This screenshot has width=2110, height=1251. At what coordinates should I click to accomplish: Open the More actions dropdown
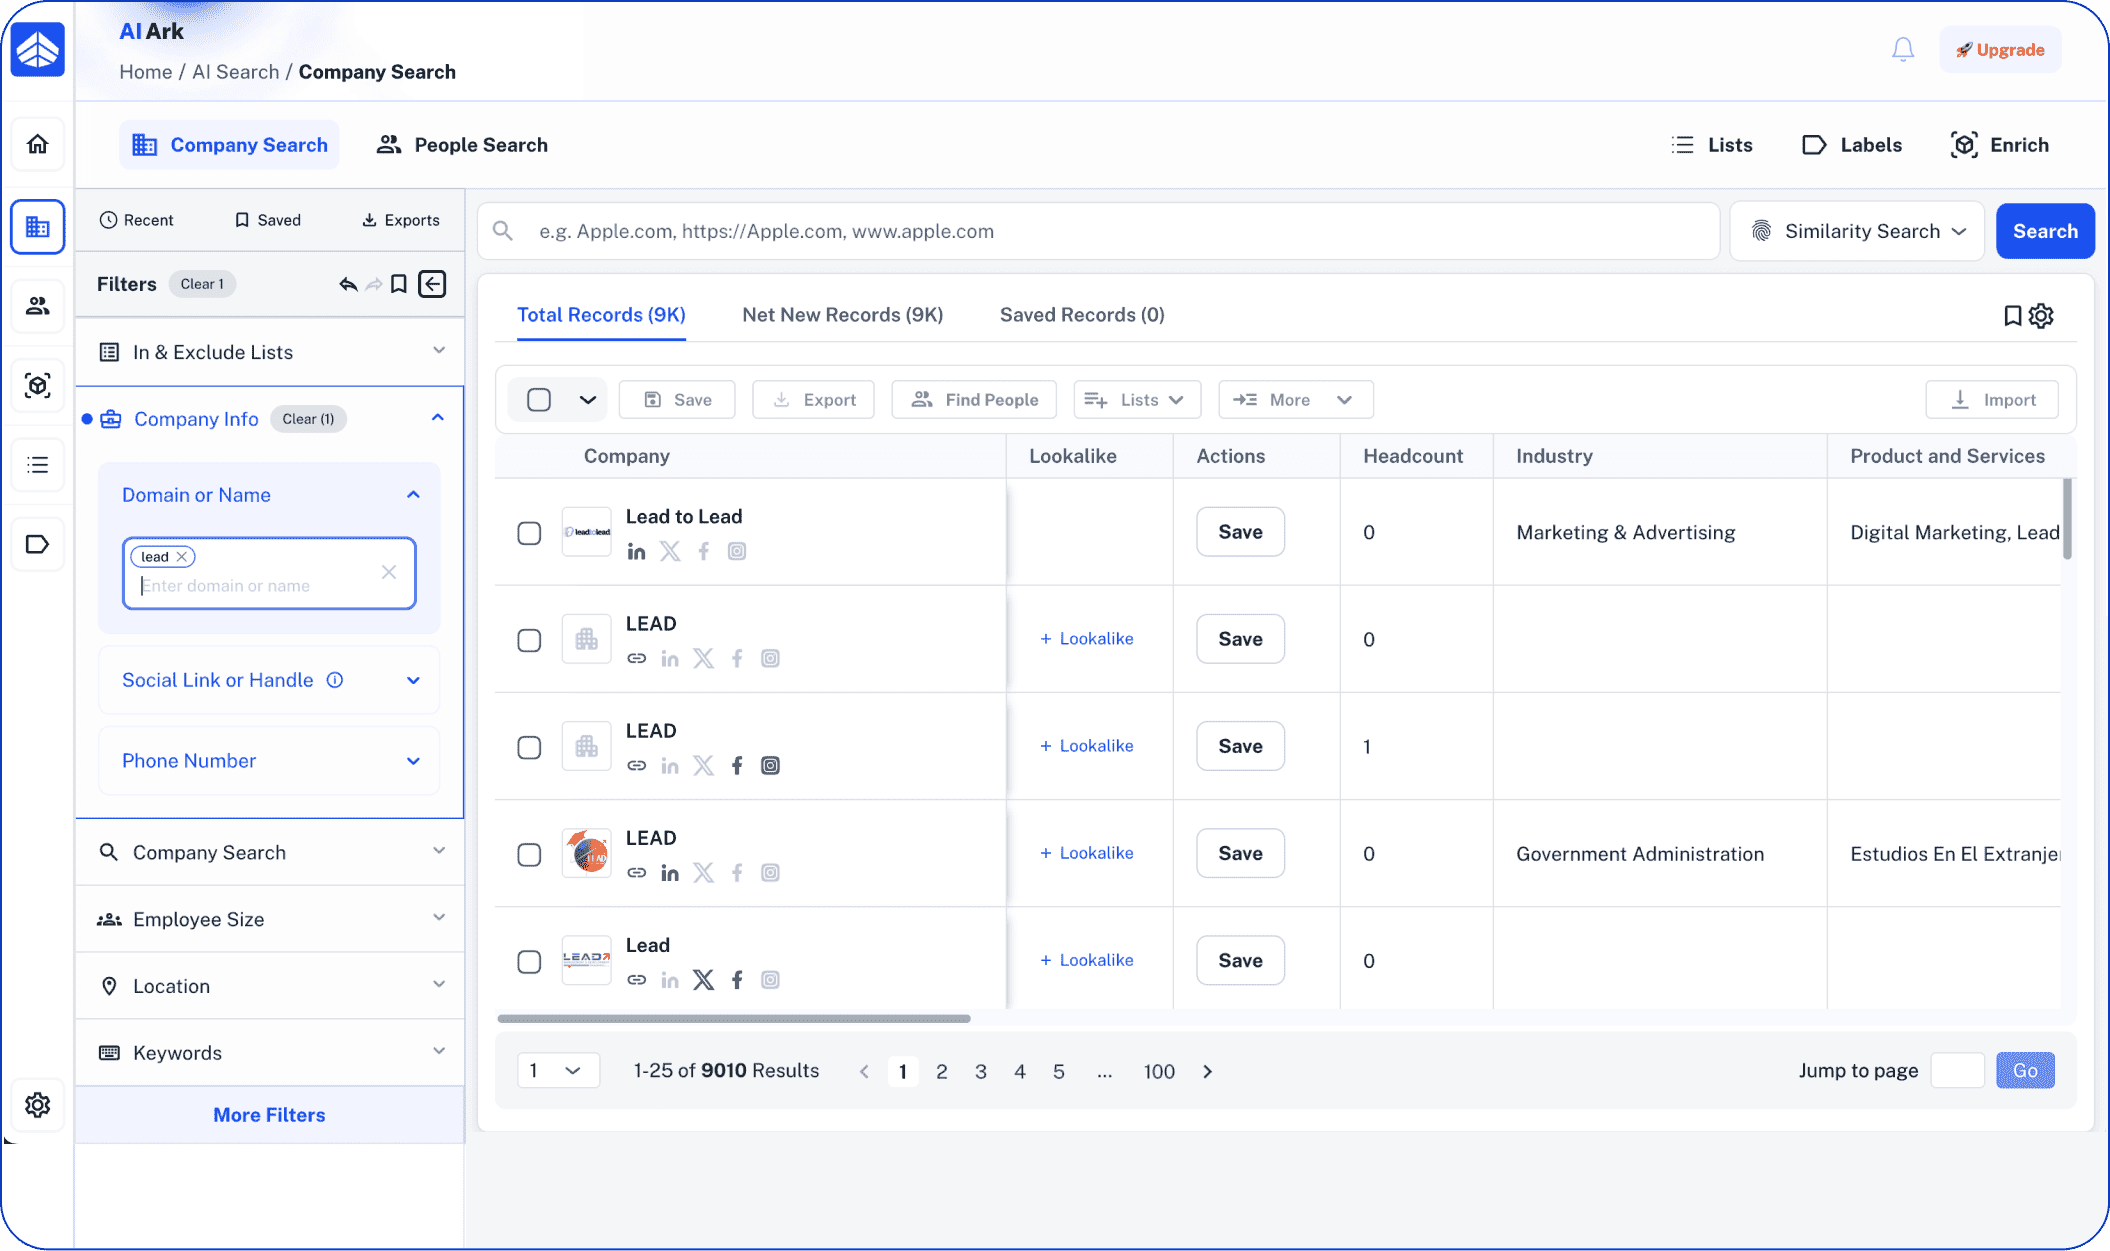(x=1295, y=400)
